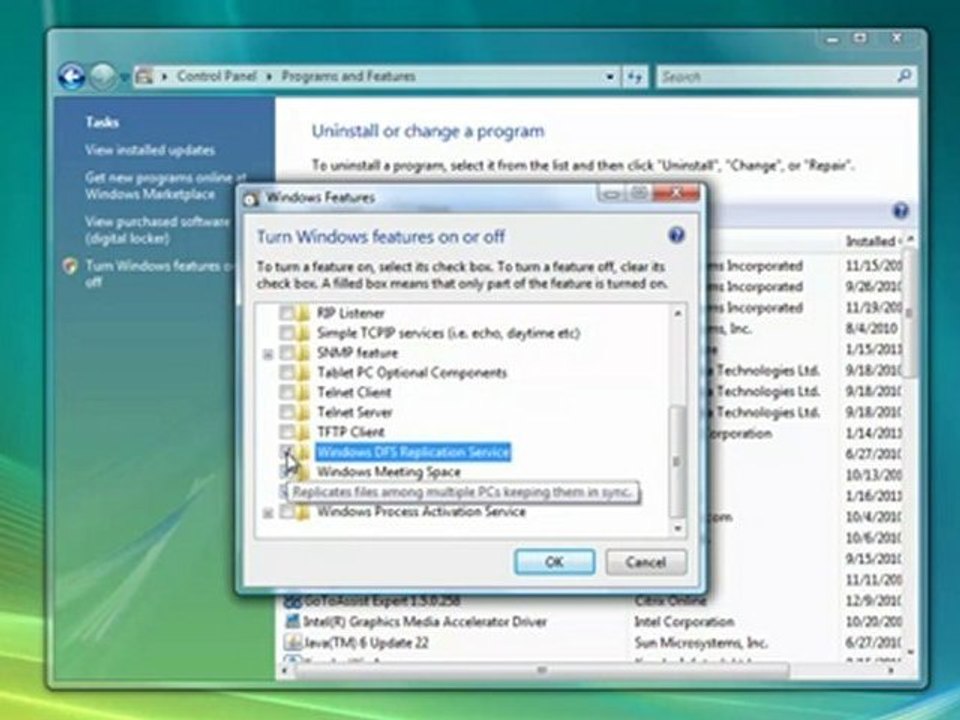Click Programs and Features breadcrumb
The image size is (960, 720).
point(348,77)
